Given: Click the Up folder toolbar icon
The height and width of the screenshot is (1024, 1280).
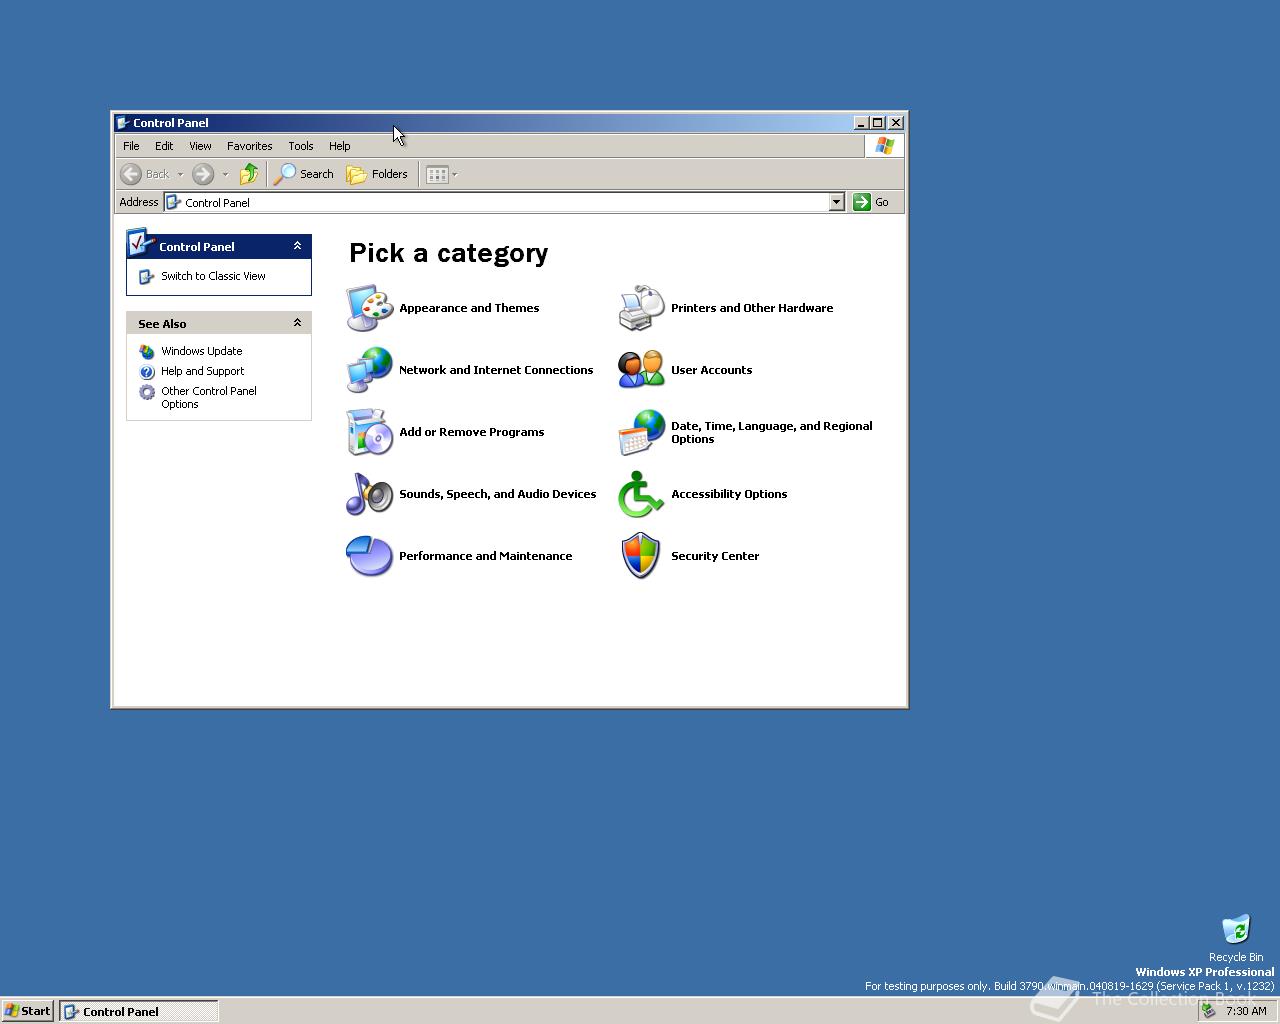Looking at the screenshot, I should [249, 174].
